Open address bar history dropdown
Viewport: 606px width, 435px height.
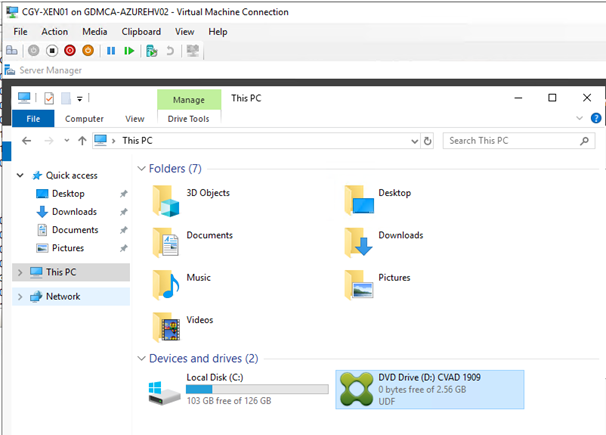[415, 141]
